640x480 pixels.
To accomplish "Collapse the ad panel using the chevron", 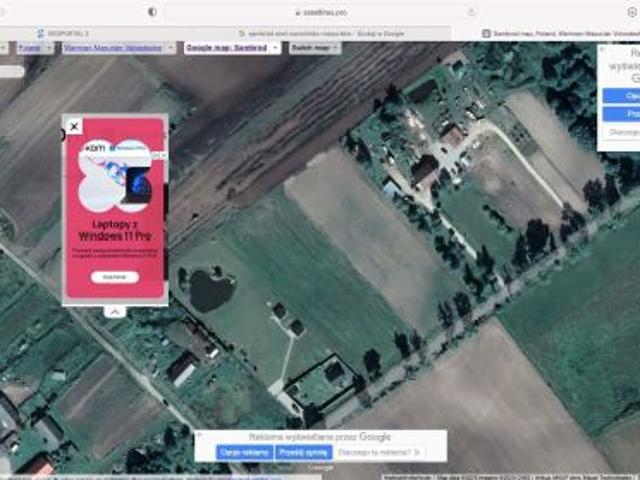I will (115, 312).
